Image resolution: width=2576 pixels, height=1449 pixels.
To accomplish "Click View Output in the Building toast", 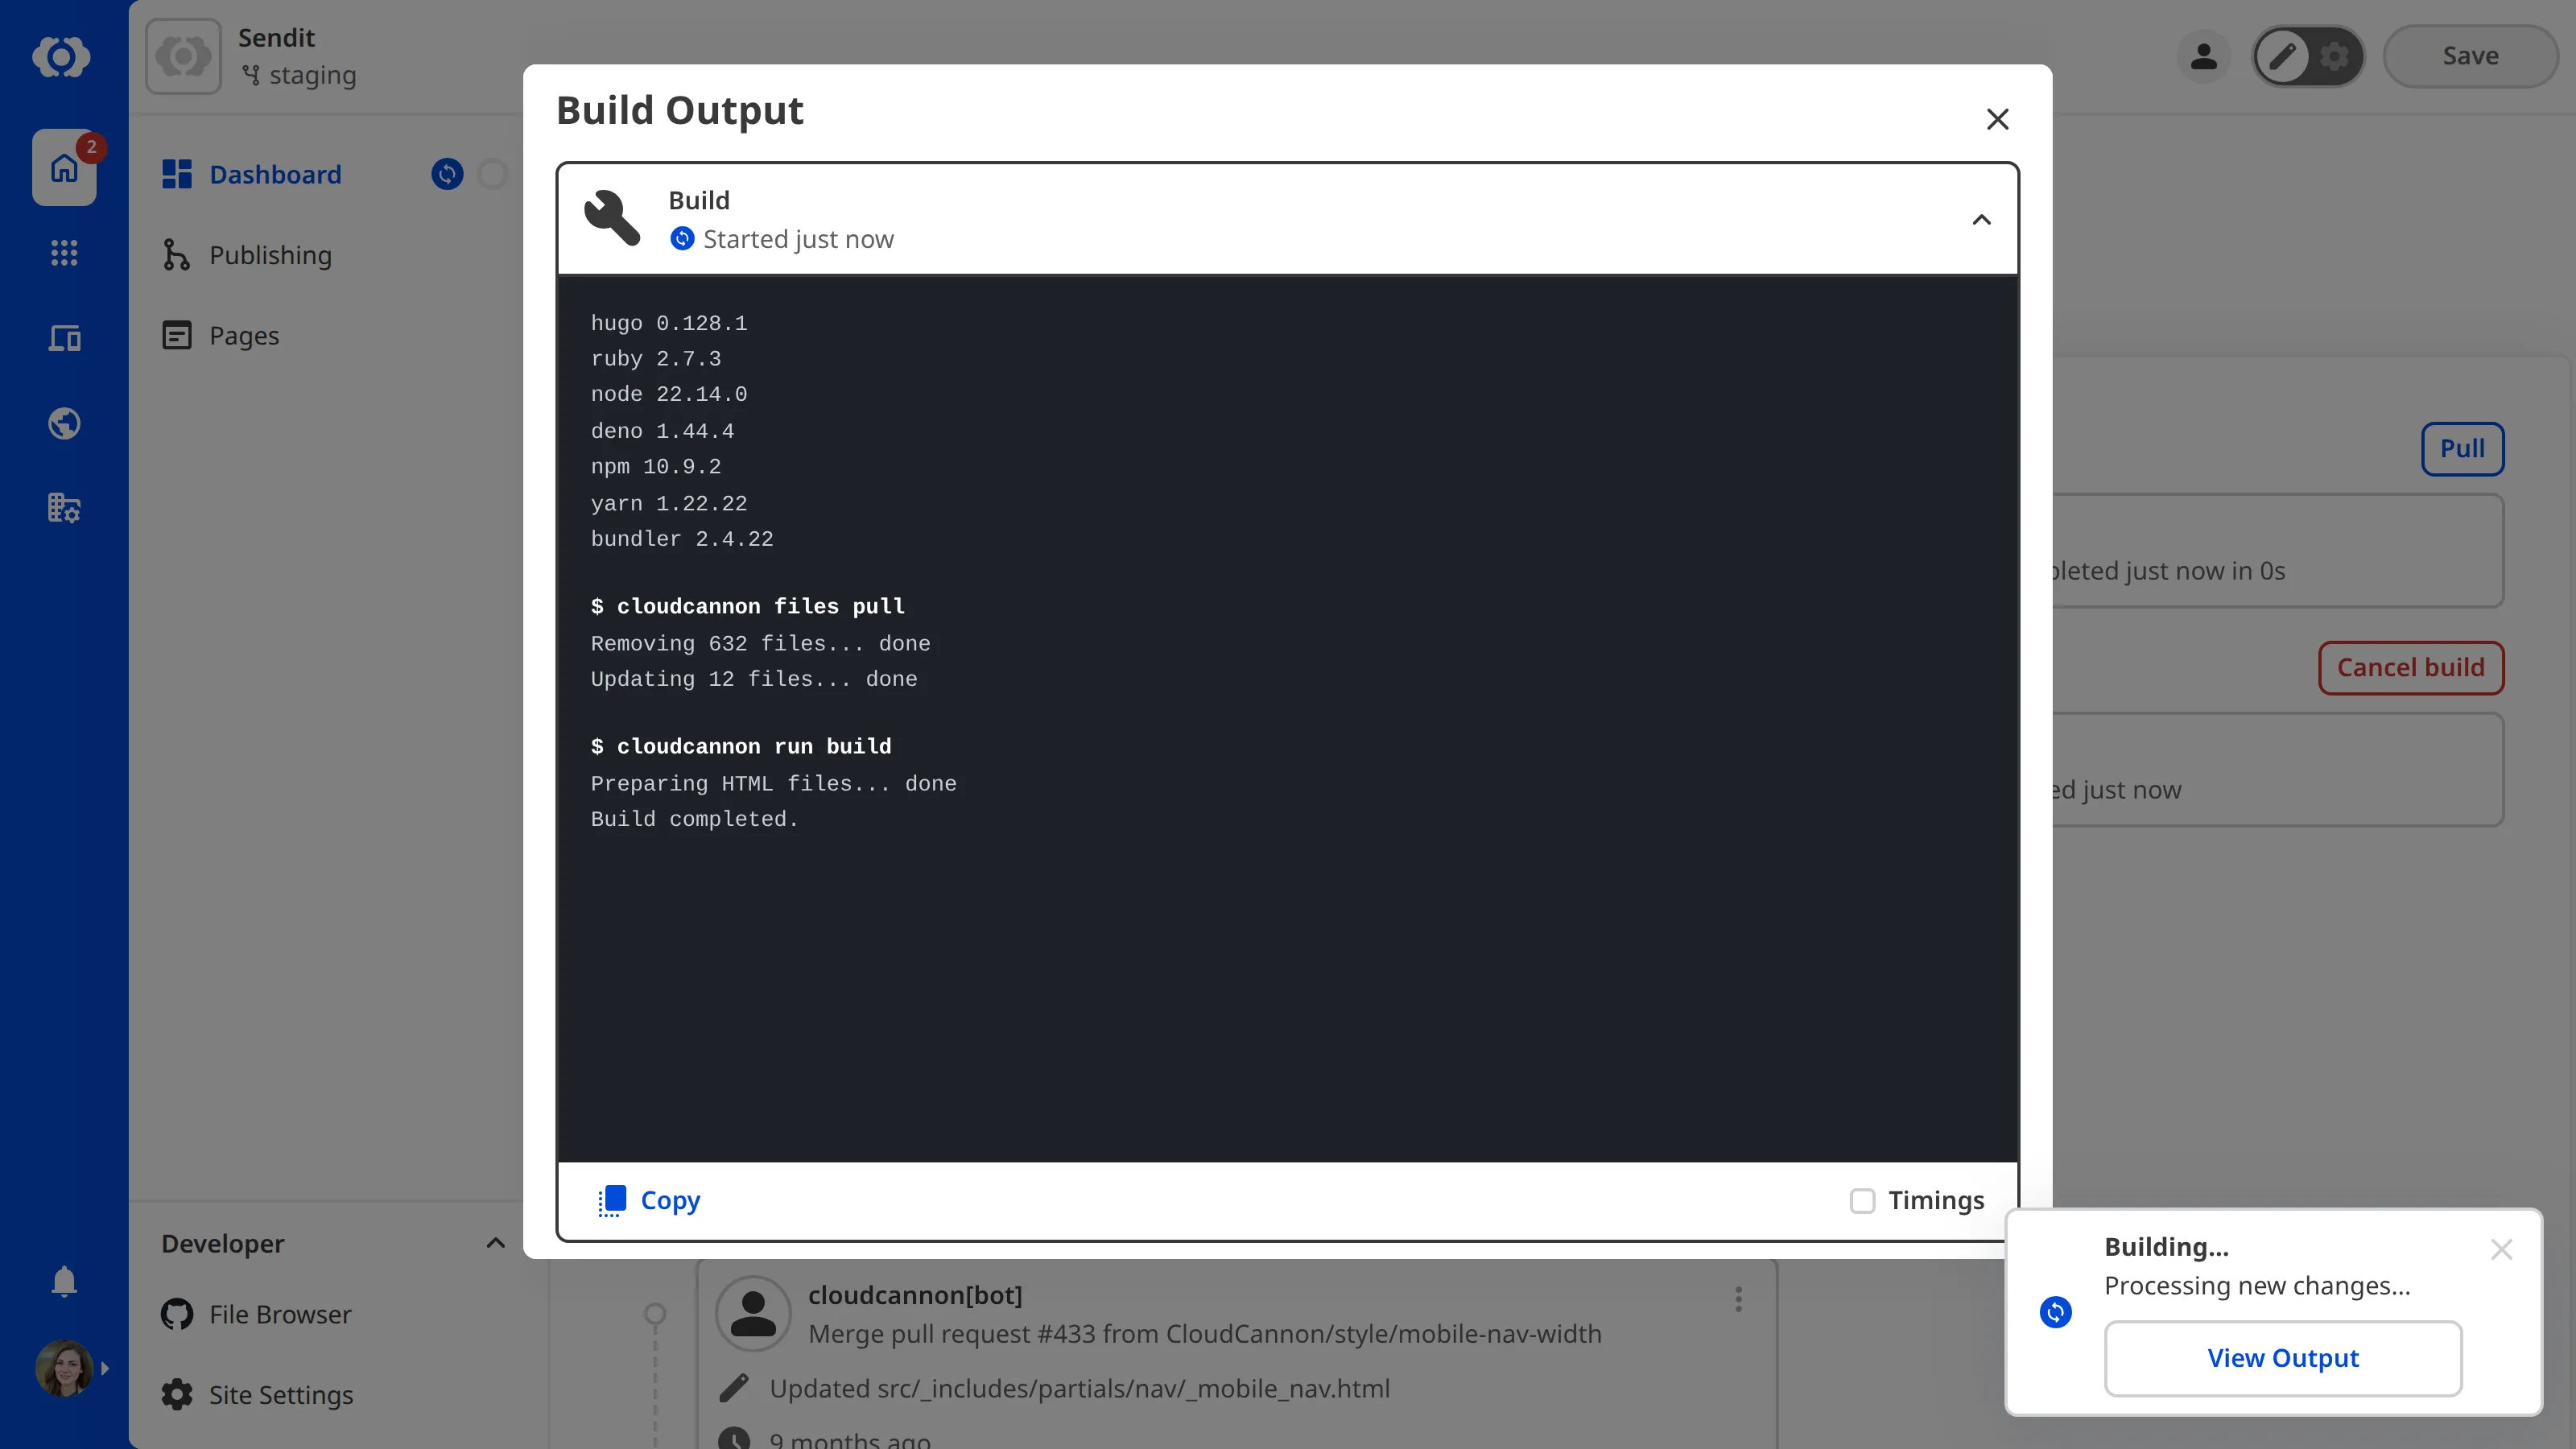I will pyautogui.click(x=2282, y=1357).
